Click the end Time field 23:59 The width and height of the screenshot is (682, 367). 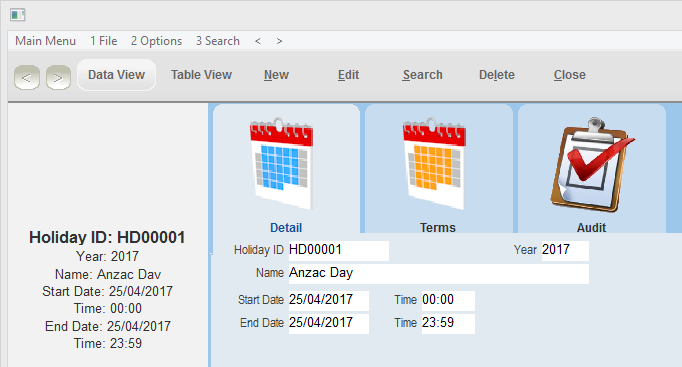pyautogui.click(x=448, y=324)
